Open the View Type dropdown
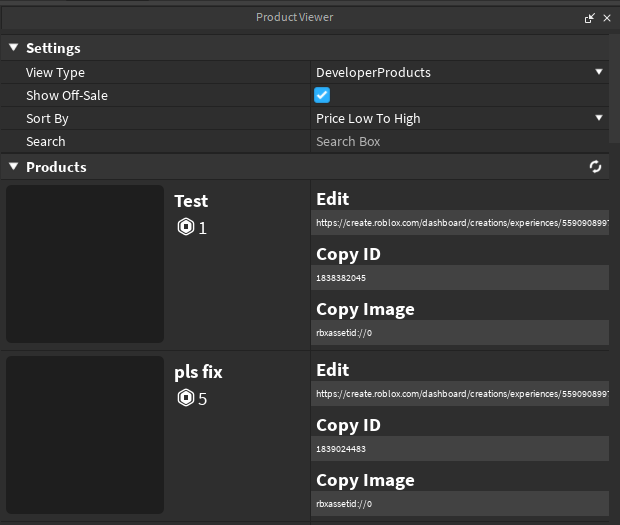The image size is (620, 525). pyautogui.click(x=459, y=72)
